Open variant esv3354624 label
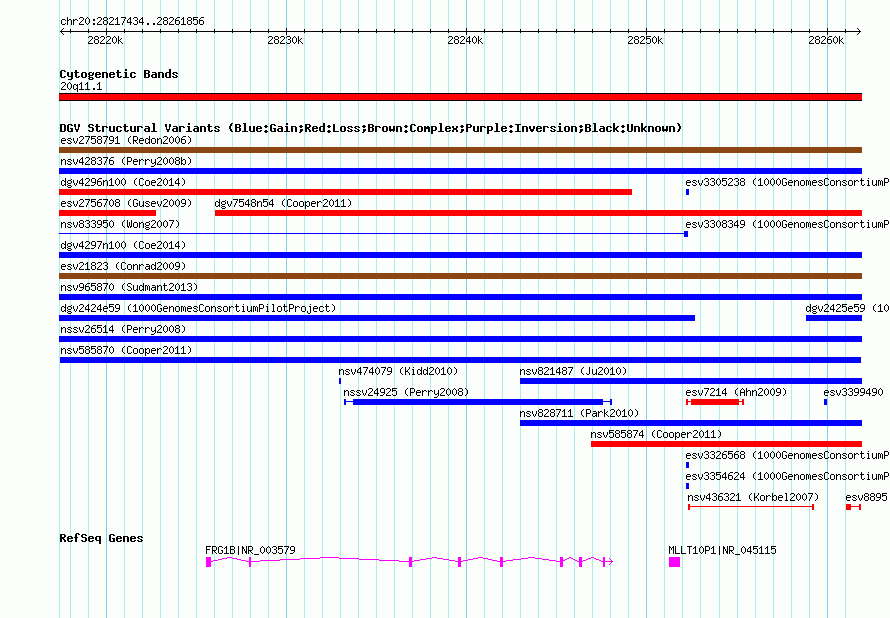This screenshot has width=890, height=618. pos(787,476)
